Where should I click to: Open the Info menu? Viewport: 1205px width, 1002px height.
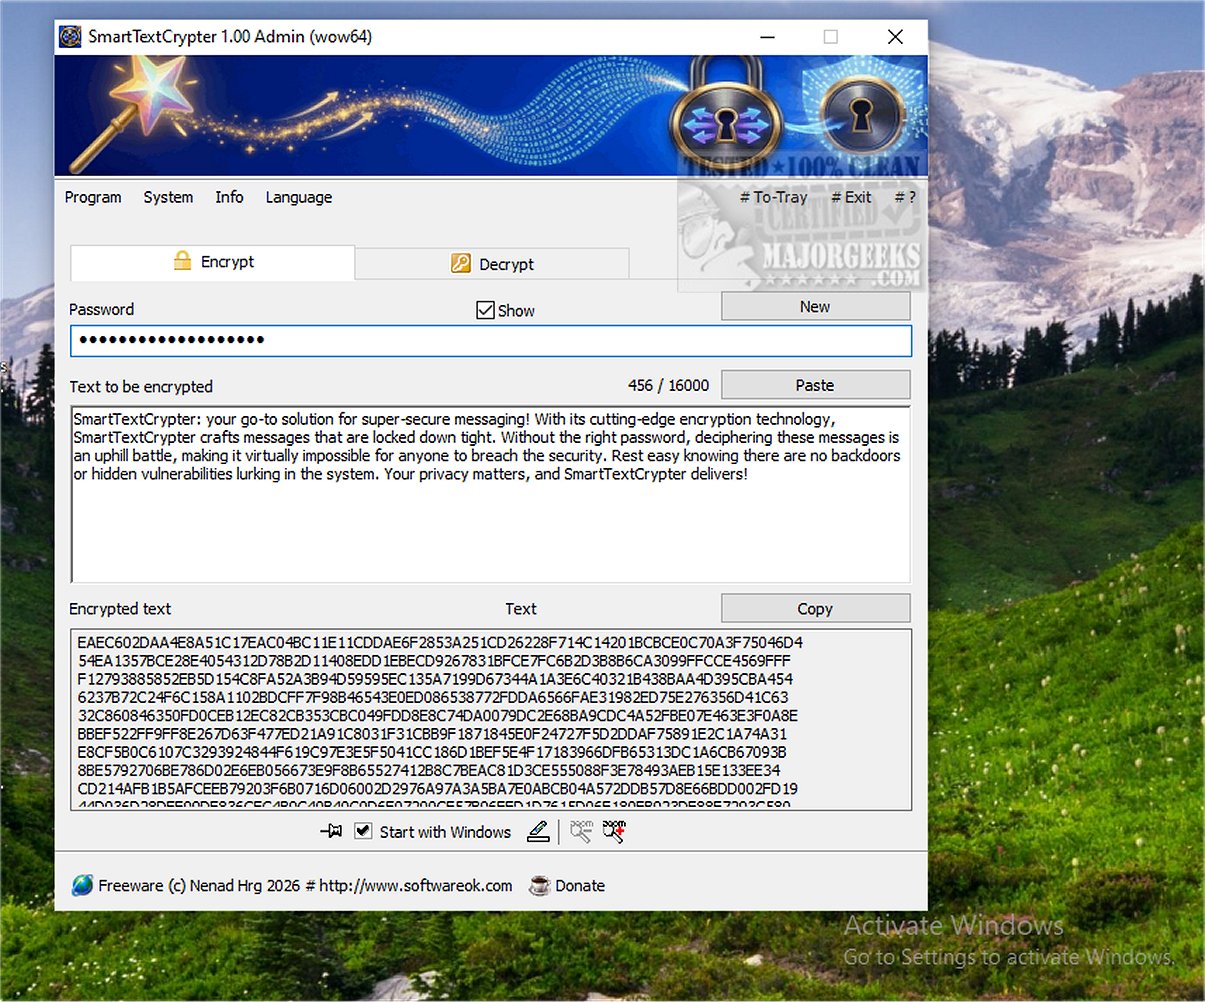point(229,197)
